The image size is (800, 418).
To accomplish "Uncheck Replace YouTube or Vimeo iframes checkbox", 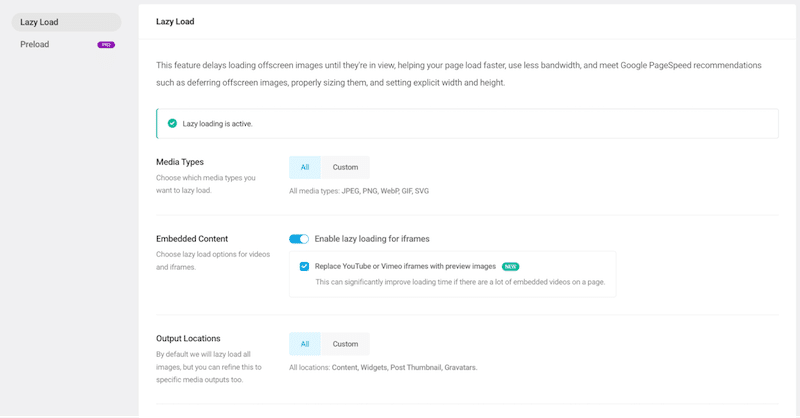I will click(304, 267).
